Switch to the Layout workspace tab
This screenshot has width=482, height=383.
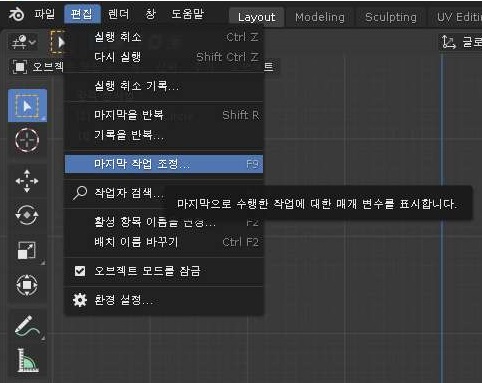[257, 17]
